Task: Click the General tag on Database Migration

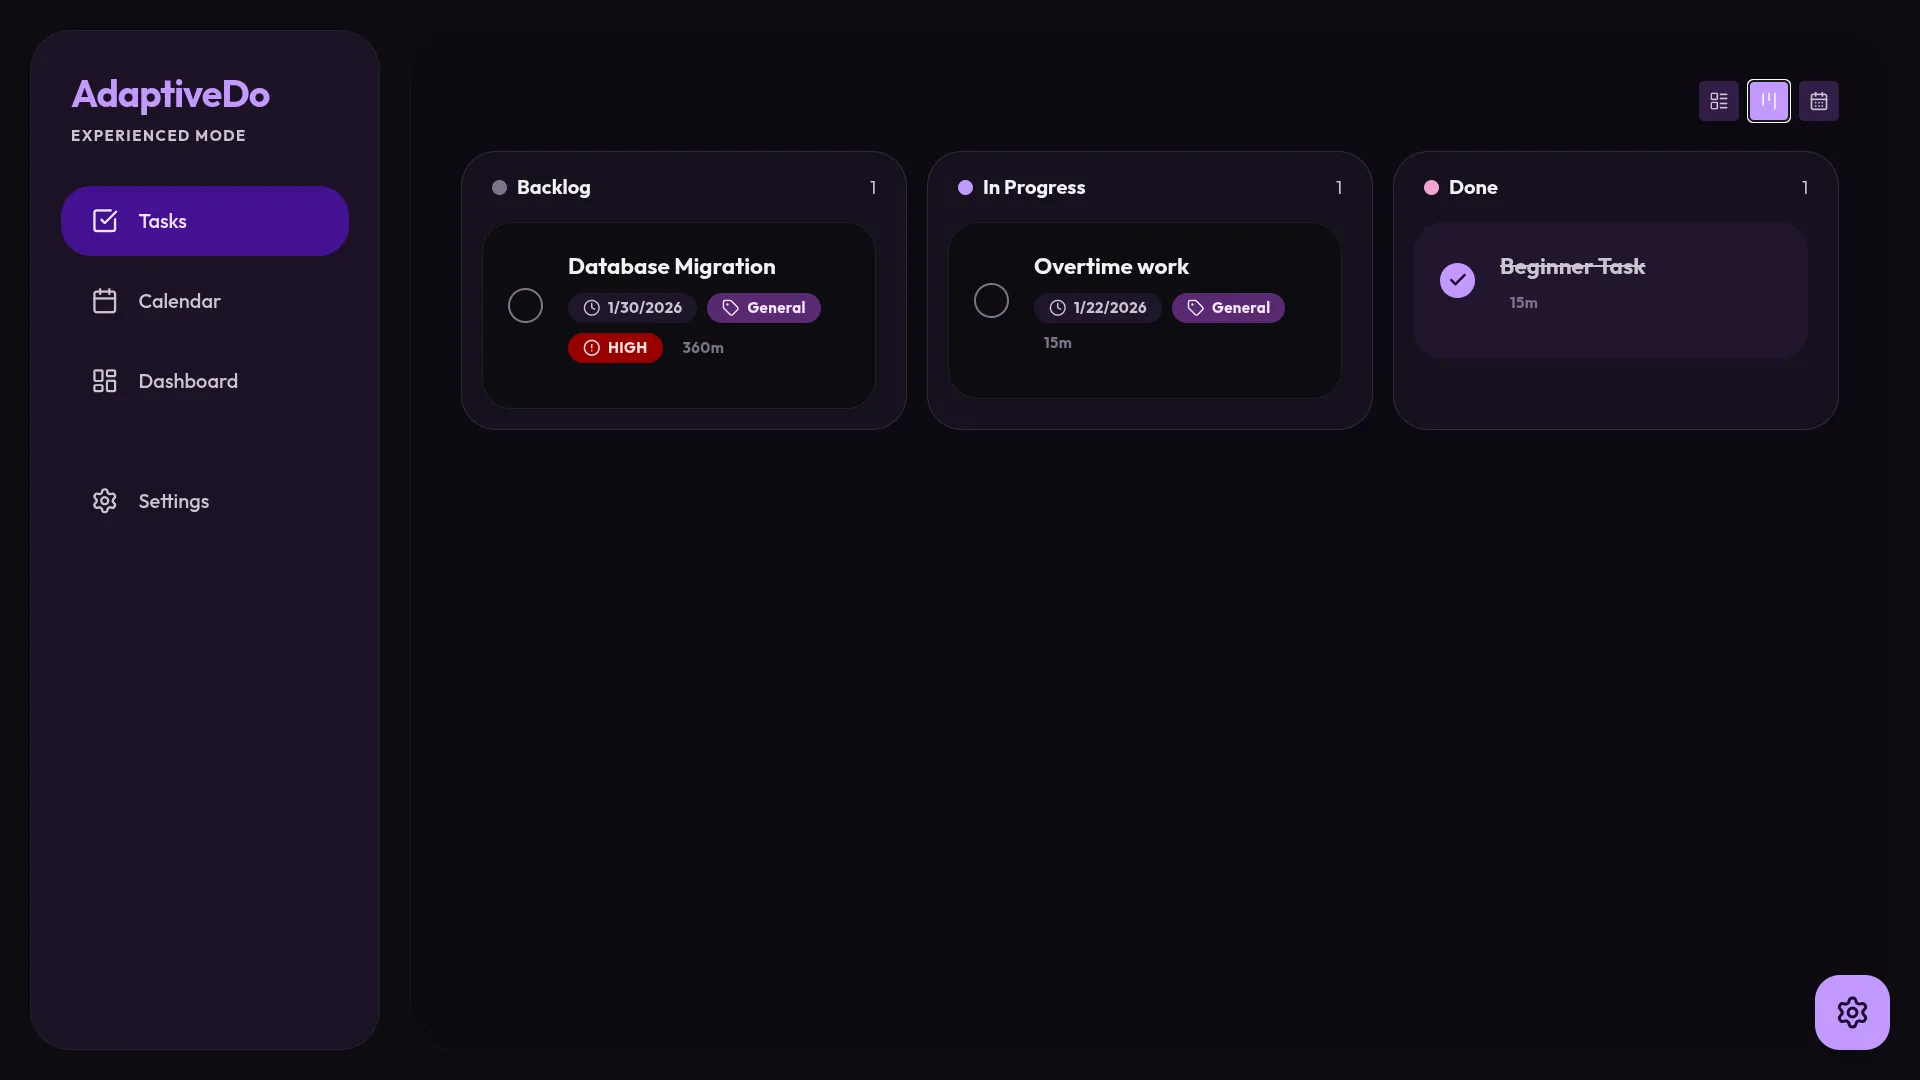Action: point(764,308)
